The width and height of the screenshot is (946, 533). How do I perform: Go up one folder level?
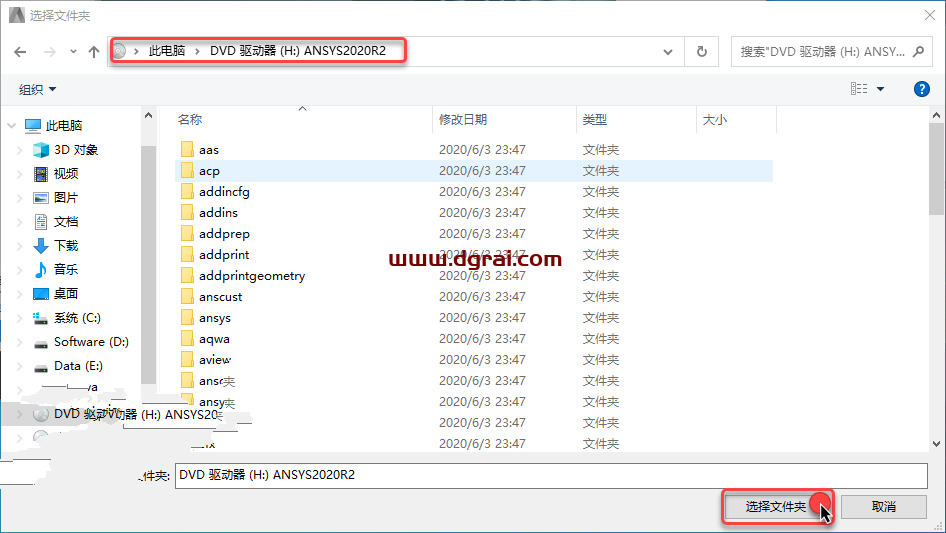click(94, 52)
